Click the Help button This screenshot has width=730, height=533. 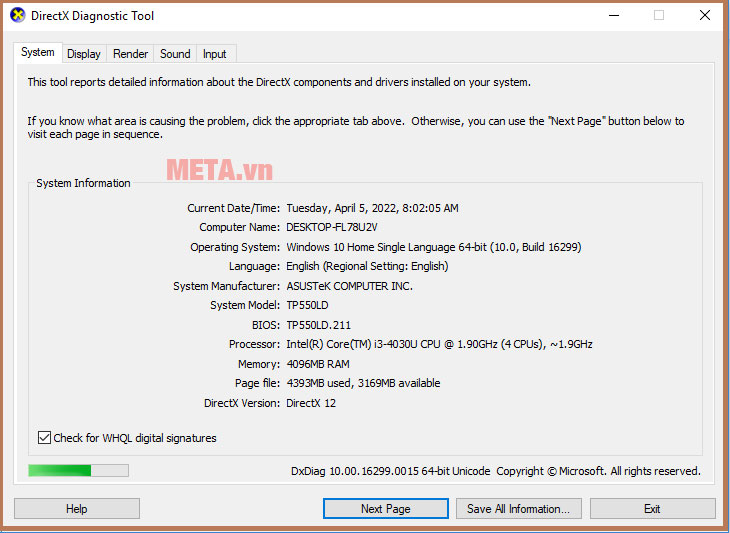pyautogui.click(x=77, y=508)
